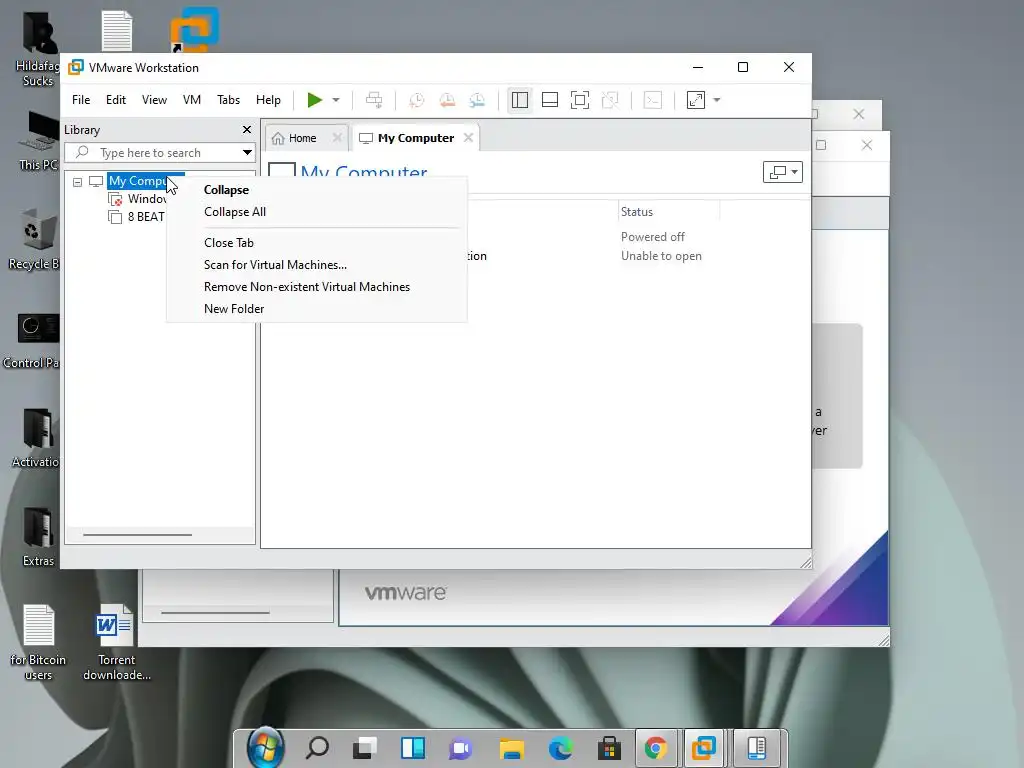Open Widgets from the taskbar

413,748
